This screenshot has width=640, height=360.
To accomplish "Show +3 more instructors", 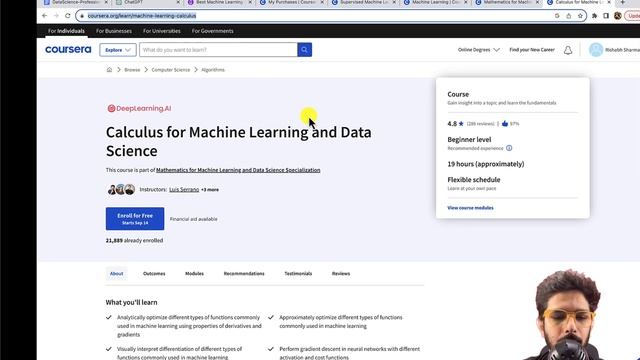I will [x=210, y=190].
